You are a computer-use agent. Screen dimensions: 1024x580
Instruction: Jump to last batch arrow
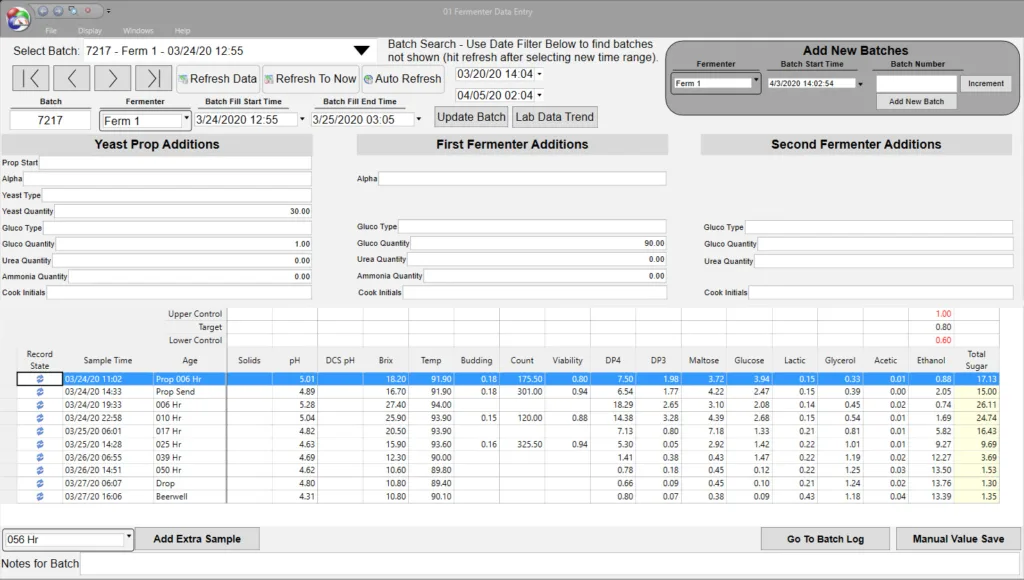(153, 78)
